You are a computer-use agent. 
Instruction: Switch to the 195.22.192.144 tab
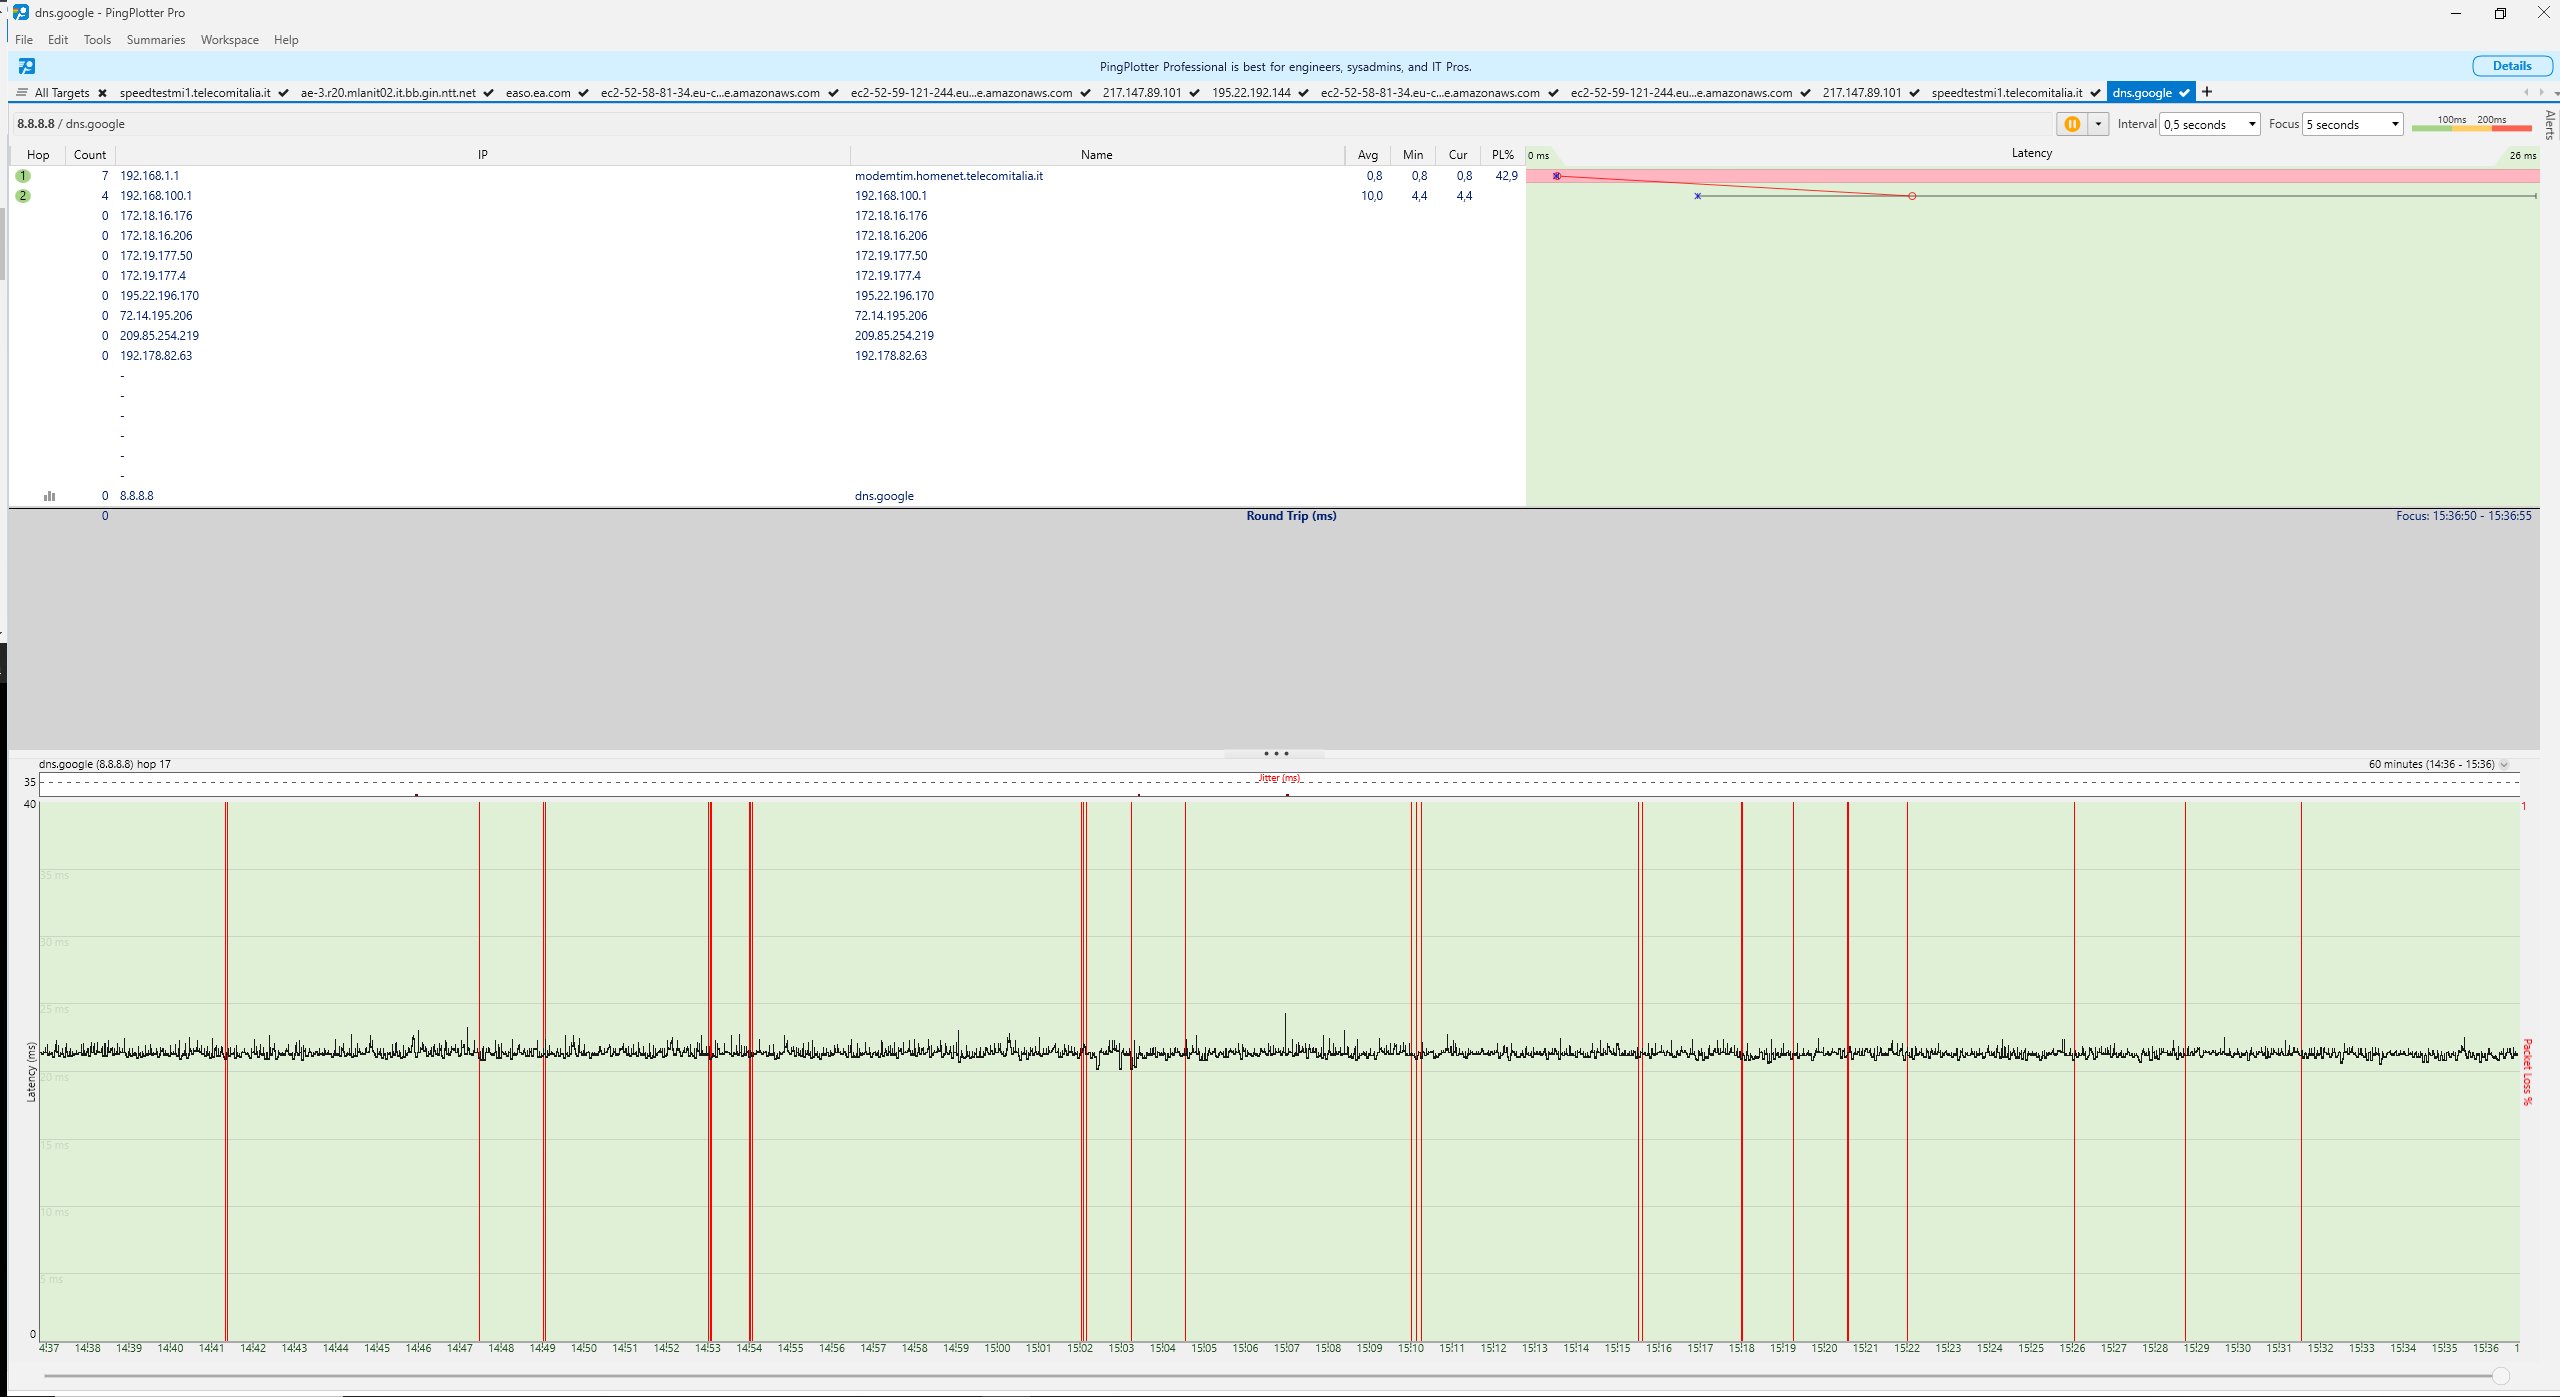coord(1251,93)
